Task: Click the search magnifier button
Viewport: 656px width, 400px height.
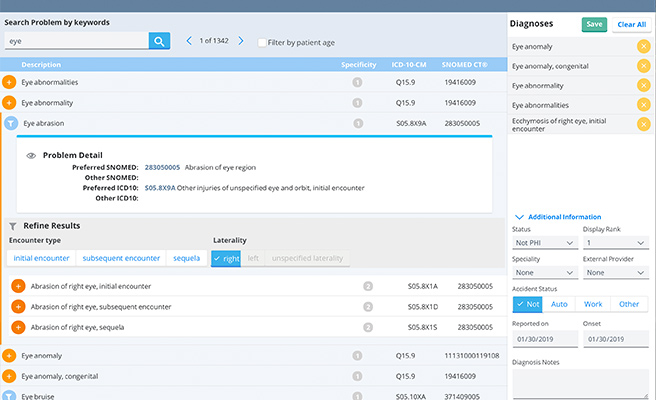Action: coord(159,41)
